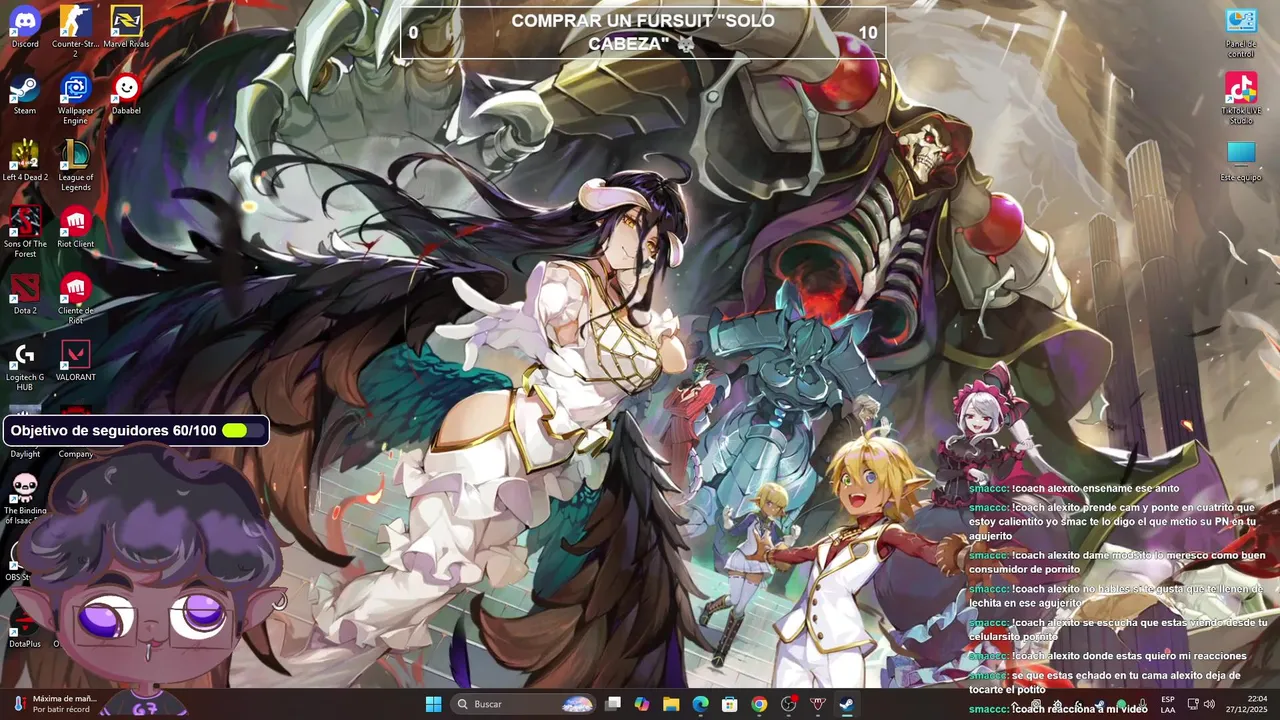Select the Steam desktop shortcut

[25, 95]
